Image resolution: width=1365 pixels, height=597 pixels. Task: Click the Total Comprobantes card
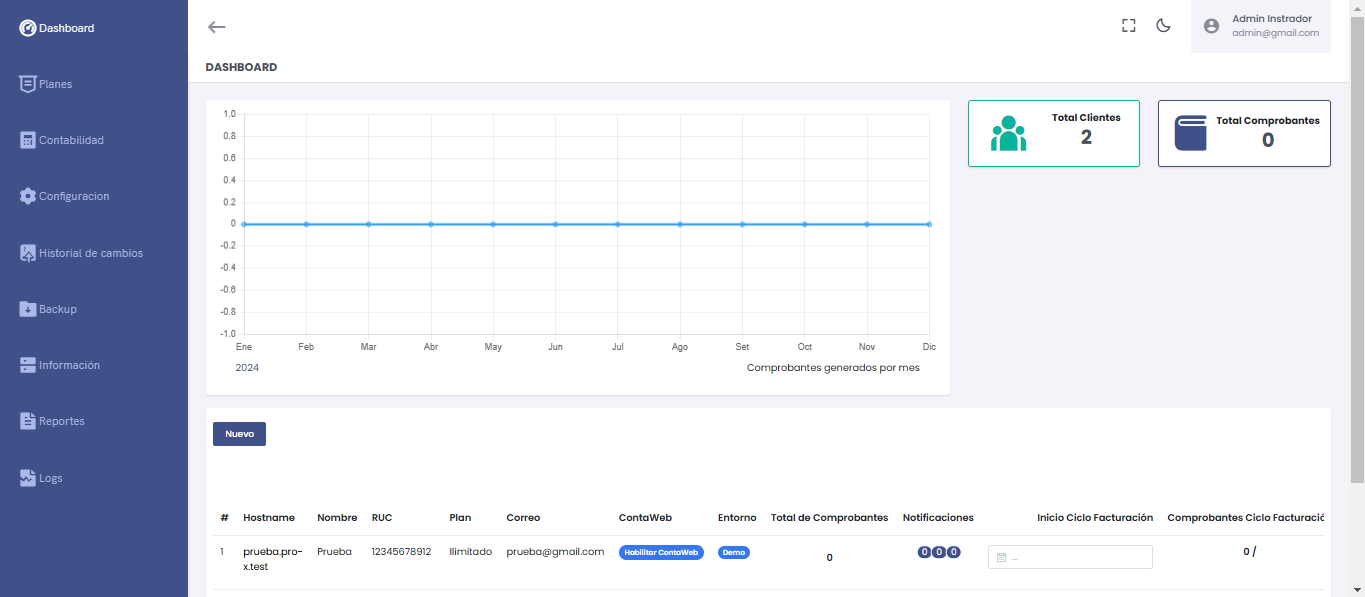point(1244,133)
